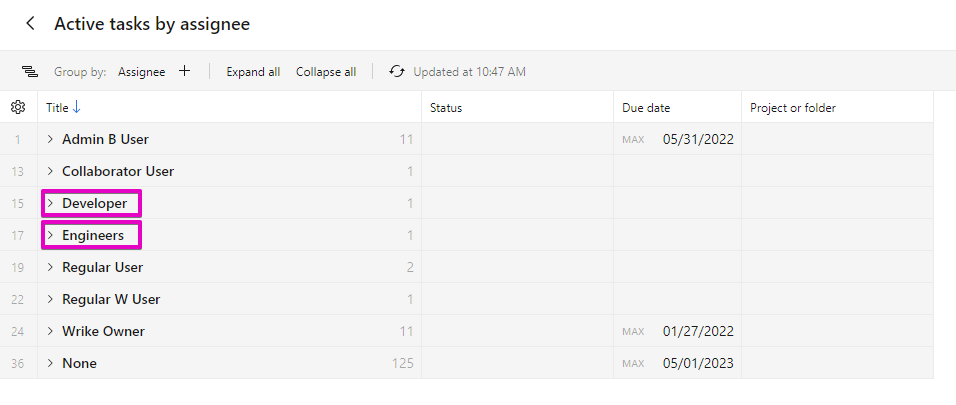Screen dimensions: 956x405
Task: Click the back arrow icon
Action: tap(30, 23)
